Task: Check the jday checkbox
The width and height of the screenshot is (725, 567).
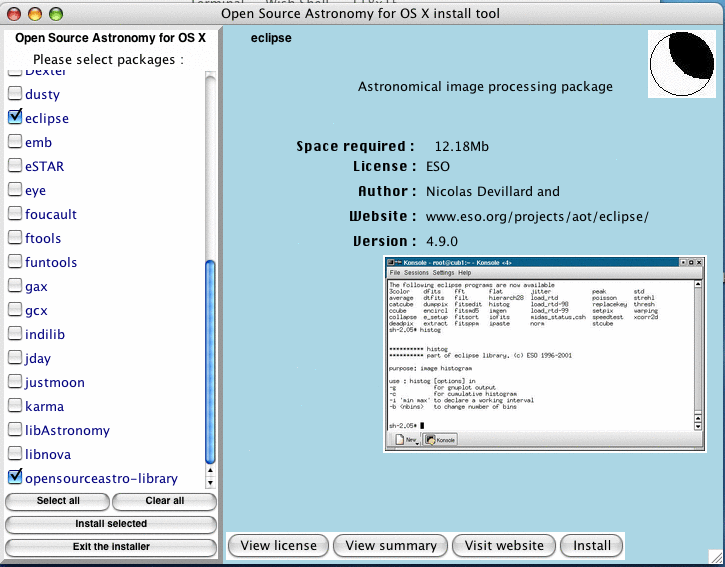Action: click(x=15, y=358)
